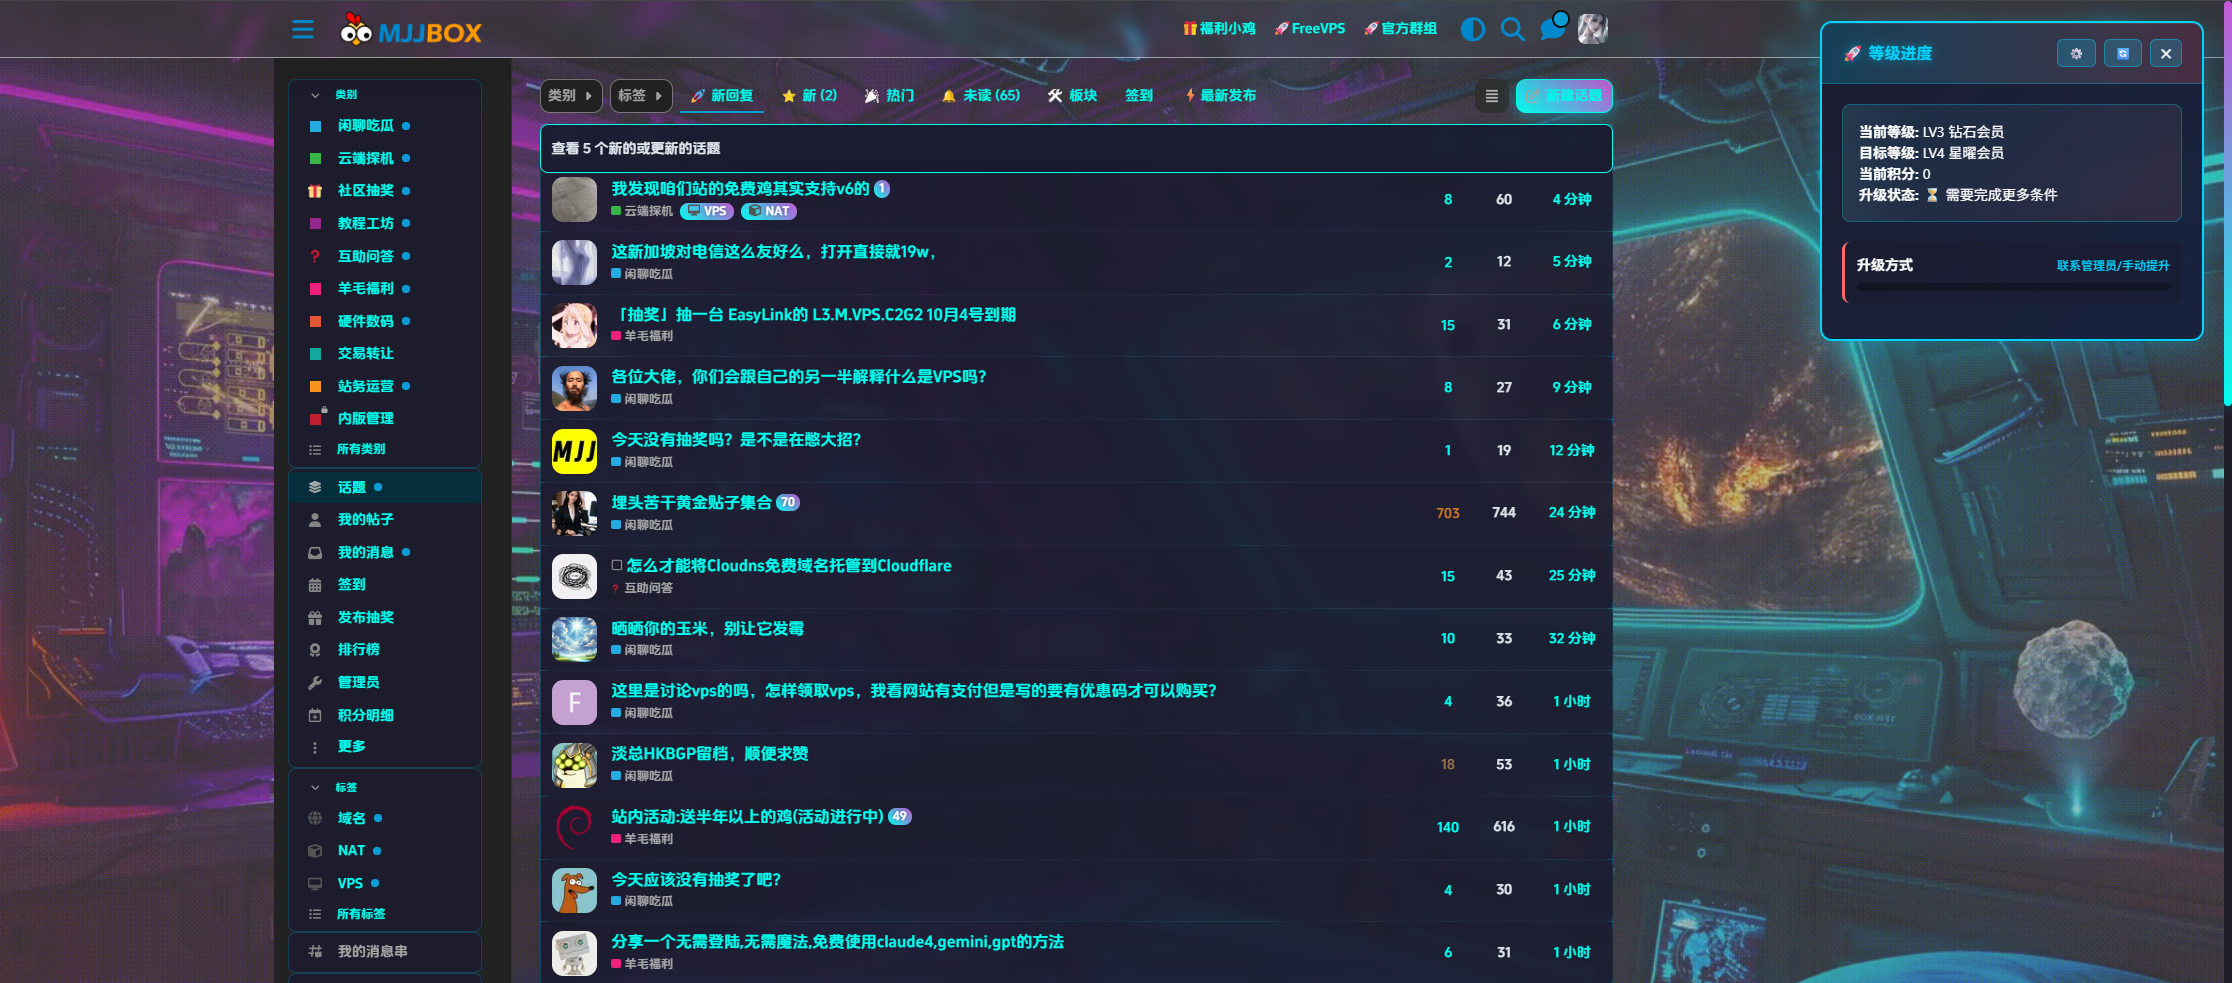Open the 福利小鸡 header link
Screen dimensions: 2232x983
tap(1219, 29)
